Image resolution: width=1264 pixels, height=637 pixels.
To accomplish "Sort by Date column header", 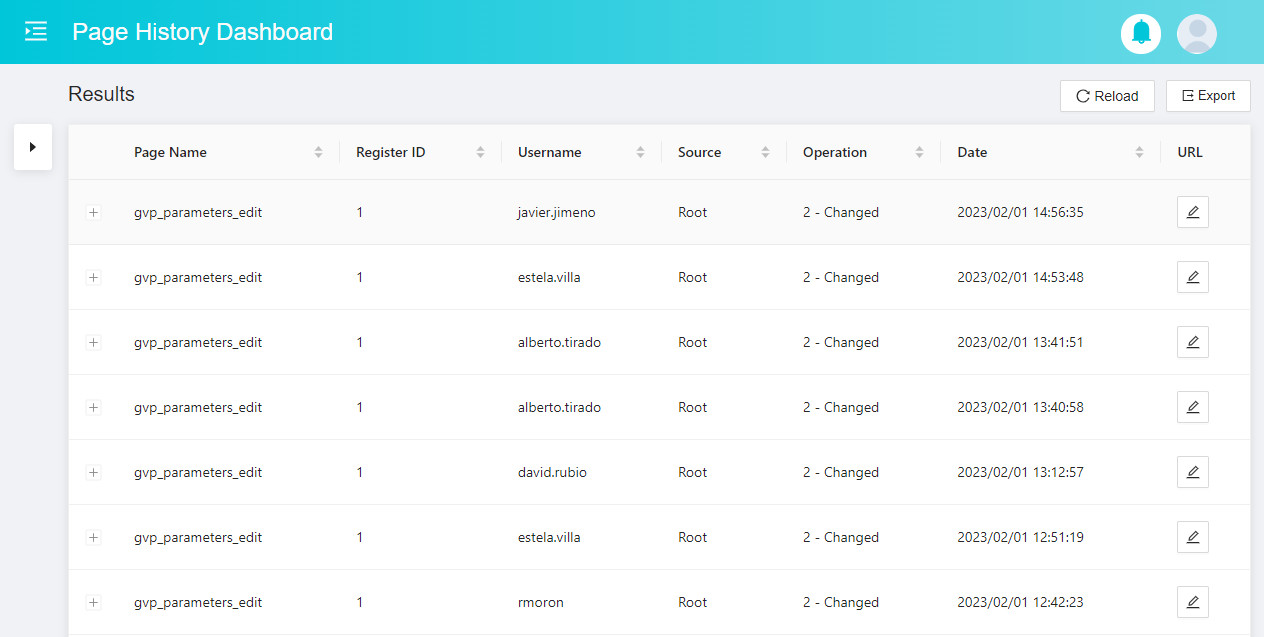I will click(972, 152).
